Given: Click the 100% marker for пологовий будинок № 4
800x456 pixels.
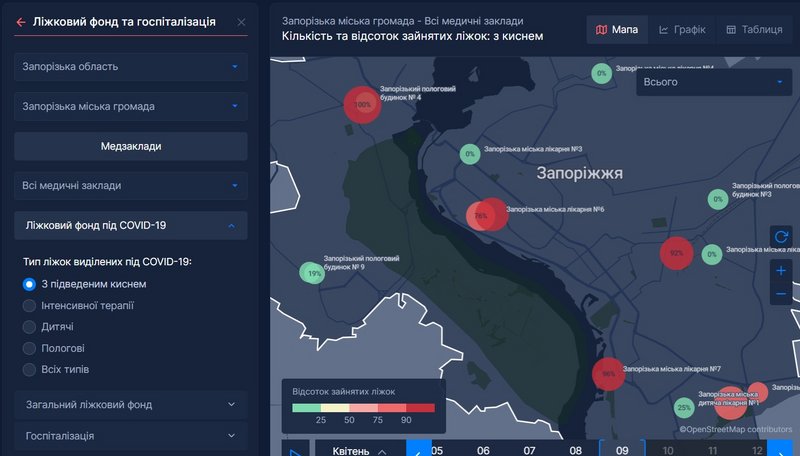Looking at the screenshot, I should [363, 104].
